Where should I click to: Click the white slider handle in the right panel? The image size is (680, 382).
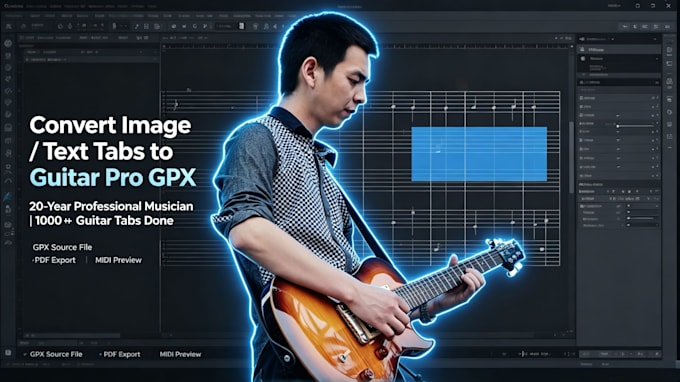(x=618, y=126)
